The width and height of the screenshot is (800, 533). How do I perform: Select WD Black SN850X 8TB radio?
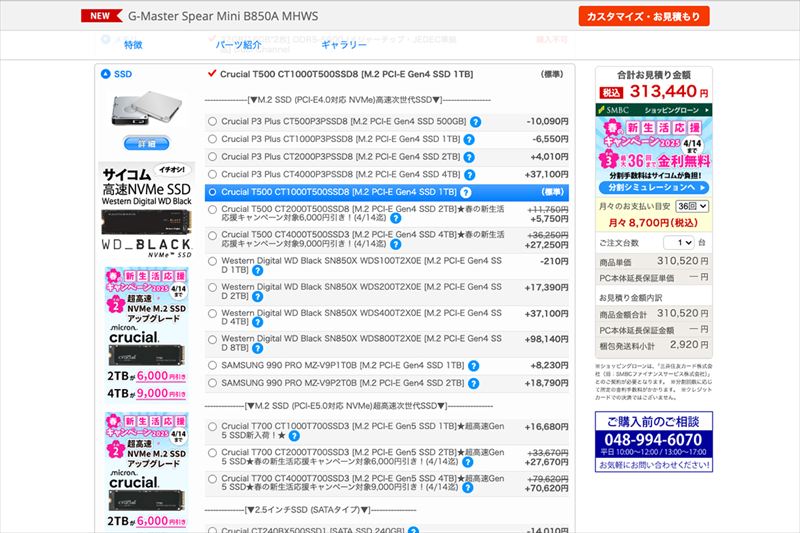click(x=212, y=339)
